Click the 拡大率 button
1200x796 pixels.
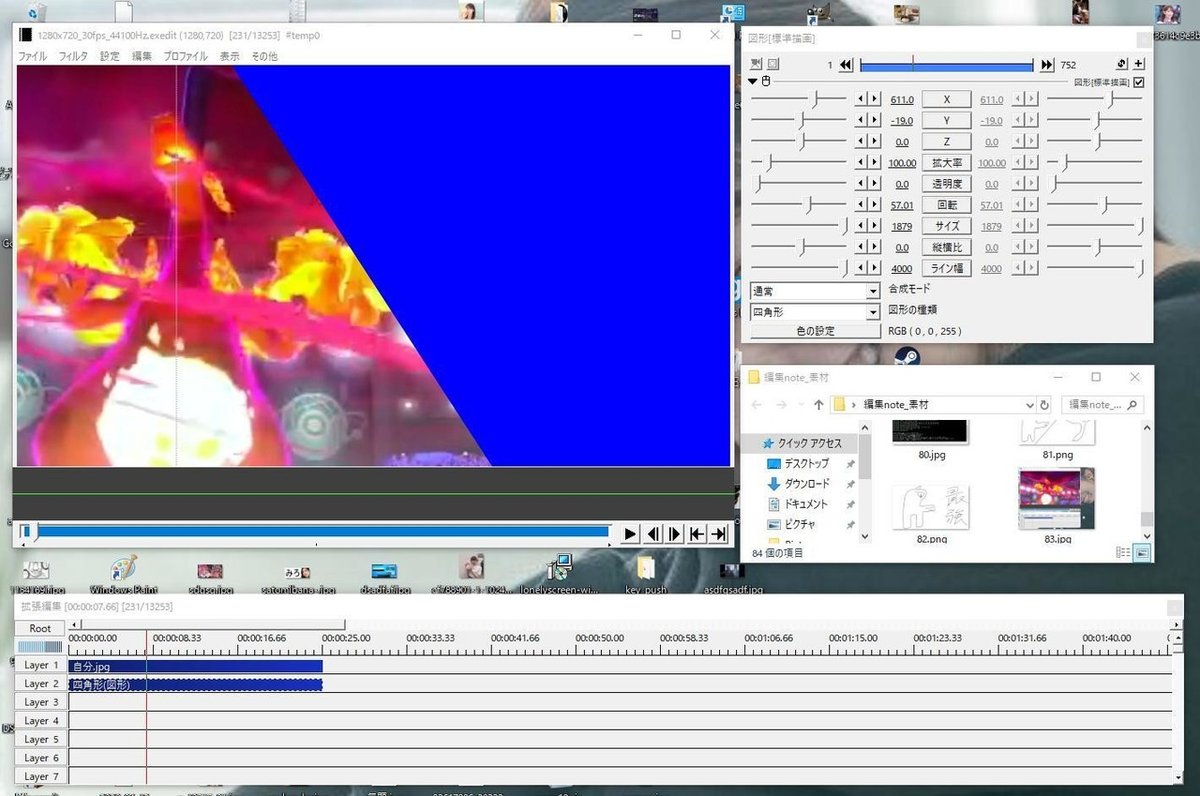tap(946, 163)
